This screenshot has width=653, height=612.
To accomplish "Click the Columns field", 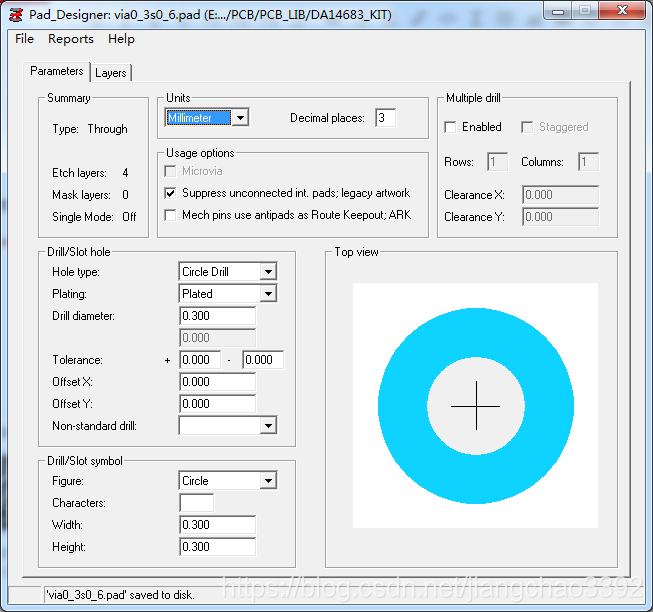I will (x=588, y=162).
